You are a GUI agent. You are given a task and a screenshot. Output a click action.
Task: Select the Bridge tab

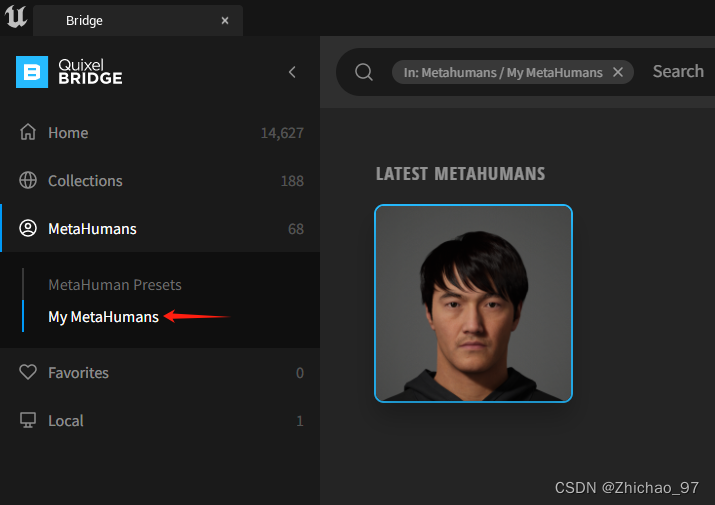click(138, 21)
